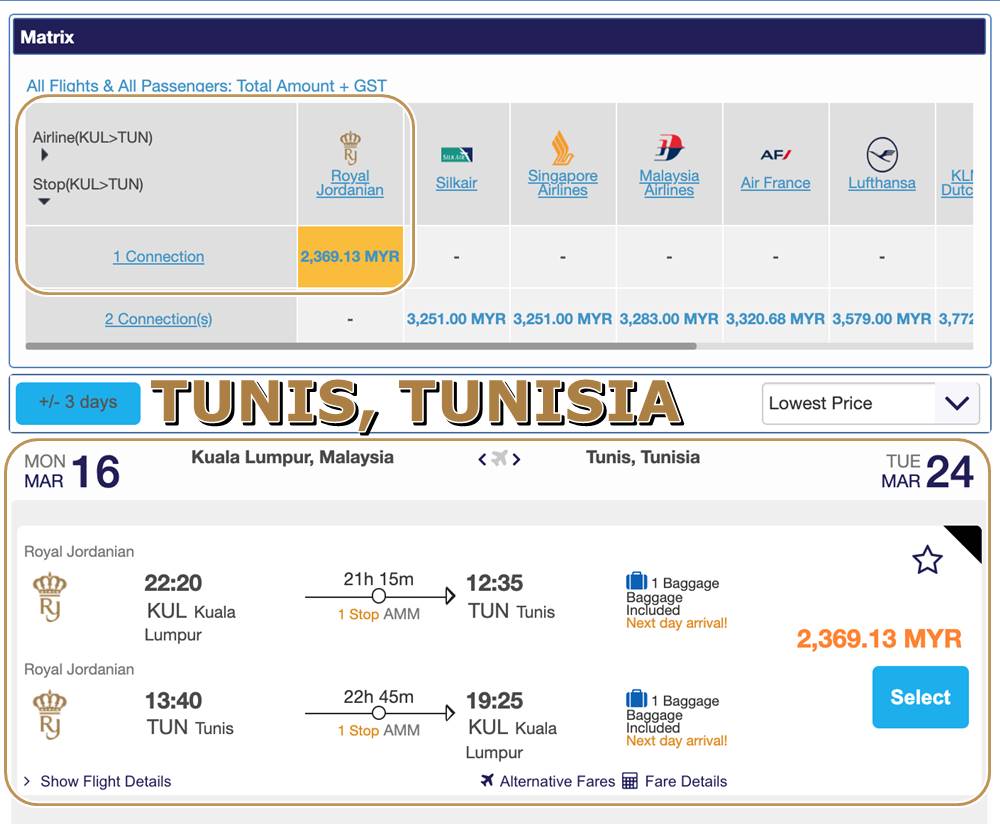Click the Matrix panel header
This screenshot has height=824, width=1000.
click(x=499, y=36)
